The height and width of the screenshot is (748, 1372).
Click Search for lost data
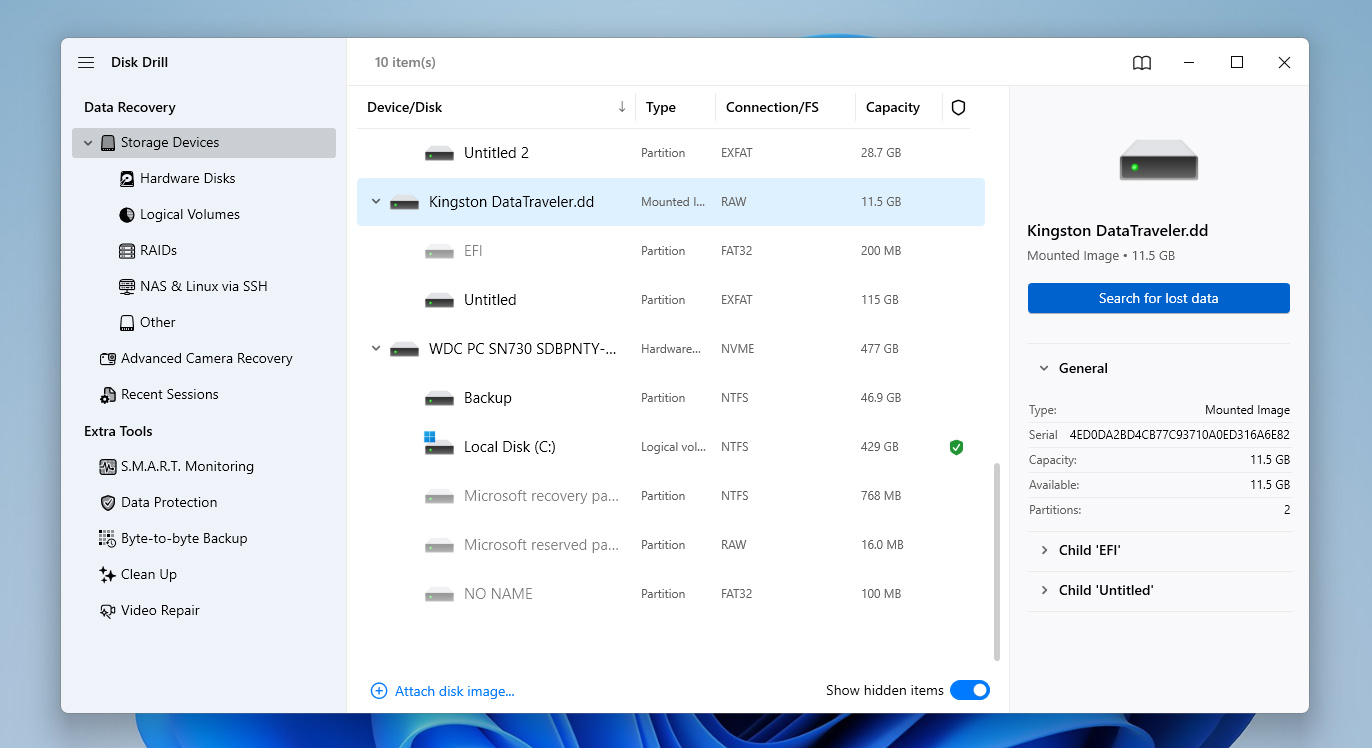click(1158, 298)
